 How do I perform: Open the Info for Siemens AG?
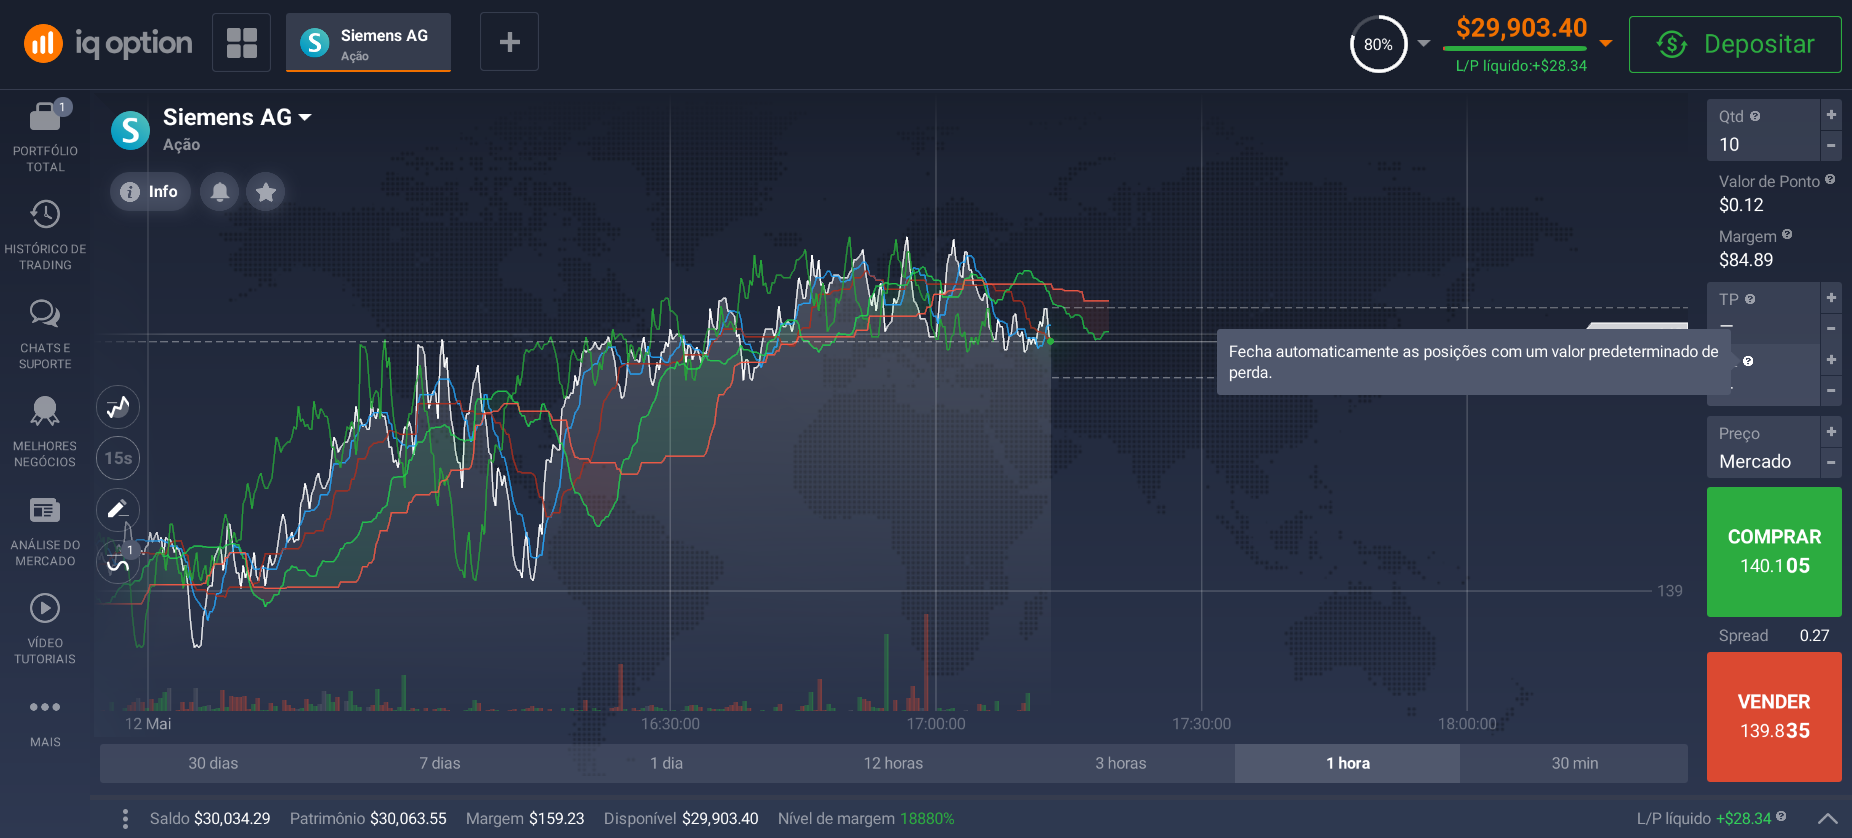pyautogui.click(x=150, y=191)
